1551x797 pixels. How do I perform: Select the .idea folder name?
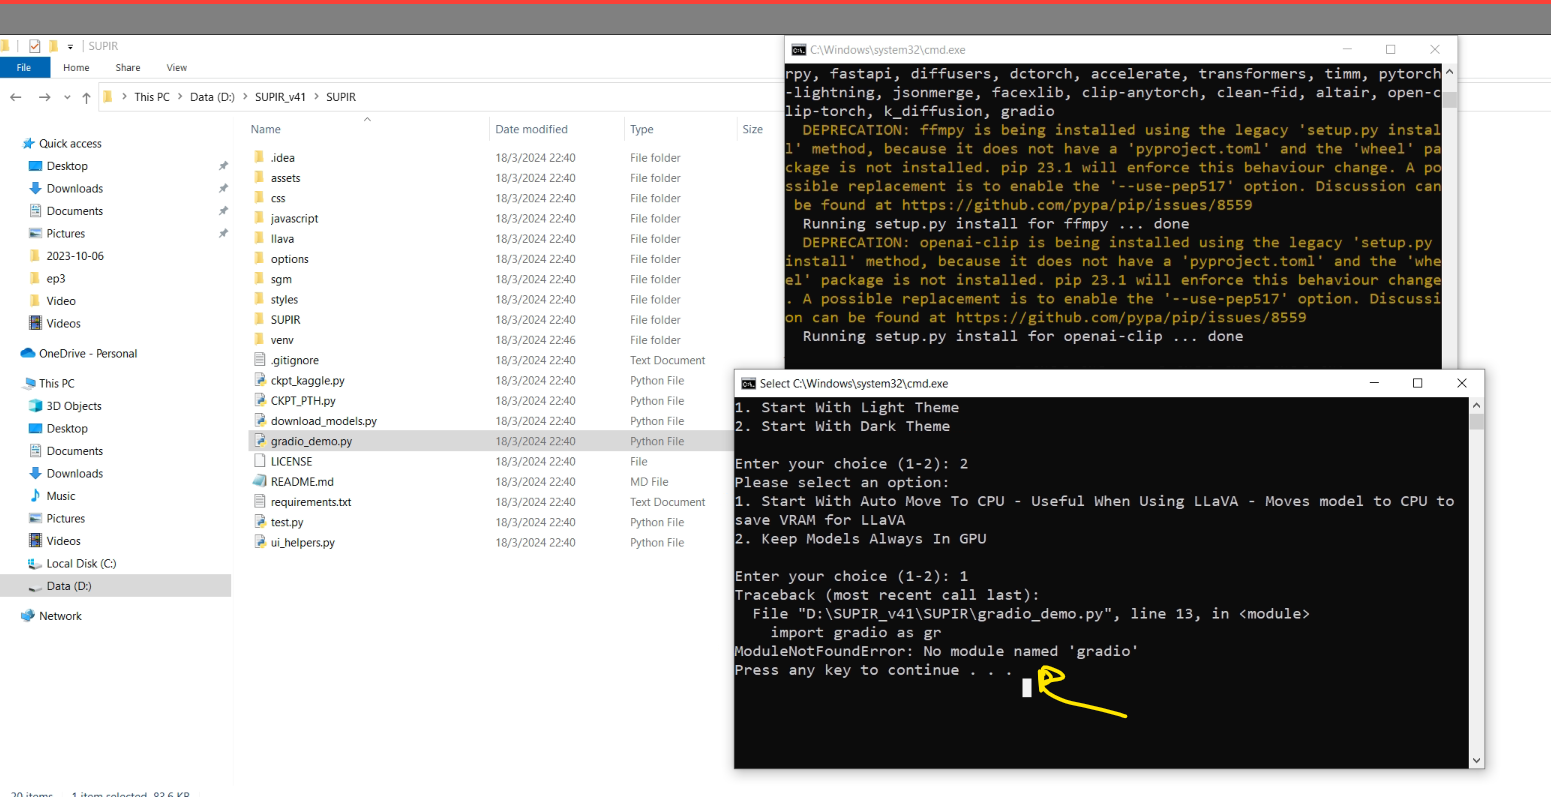tap(283, 158)
